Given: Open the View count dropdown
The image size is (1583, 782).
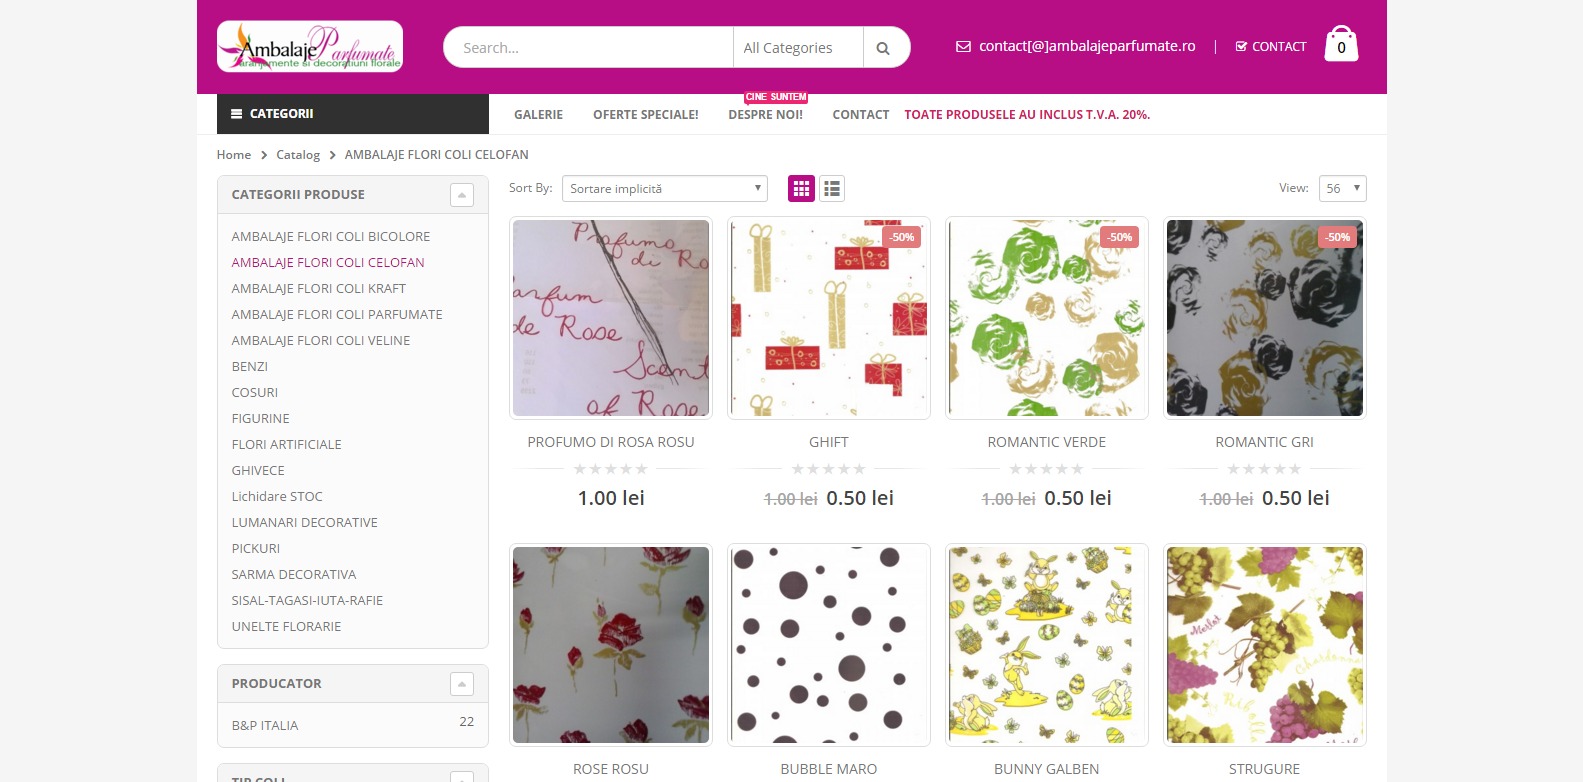Looking at the screenshot, I should pos(1342,188).
